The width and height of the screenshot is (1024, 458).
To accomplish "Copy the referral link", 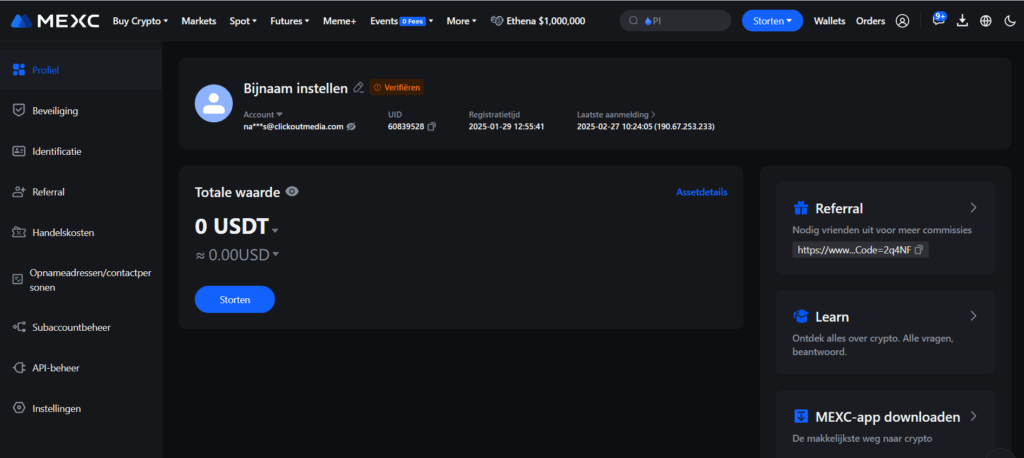I will pyautogui.click(x=918, y=249).
